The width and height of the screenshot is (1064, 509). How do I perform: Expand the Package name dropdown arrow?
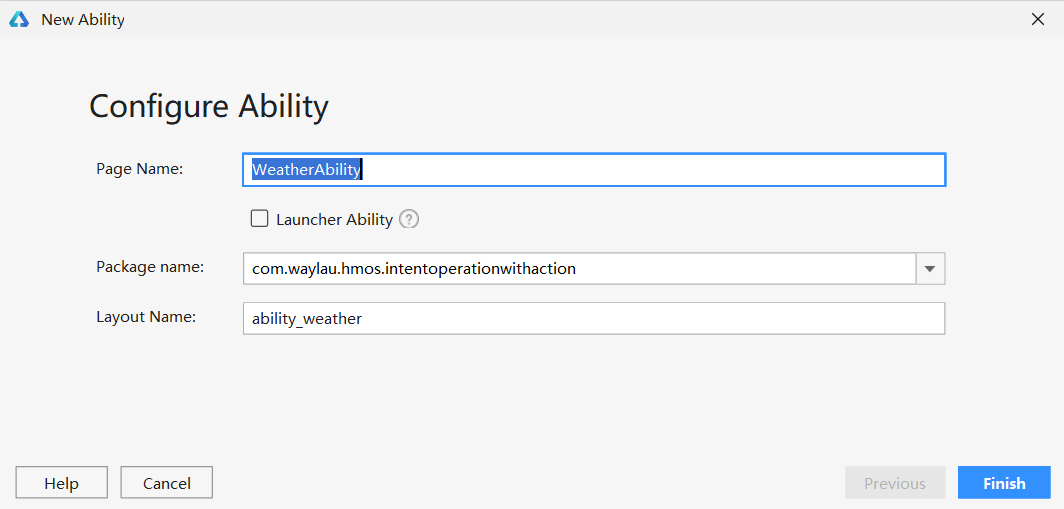pos(930,269)
